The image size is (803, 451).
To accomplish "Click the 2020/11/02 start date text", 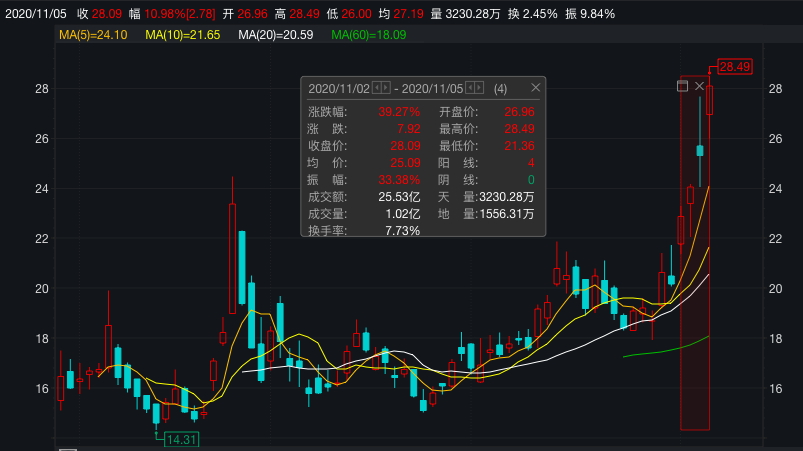I will tap(339, 89).
